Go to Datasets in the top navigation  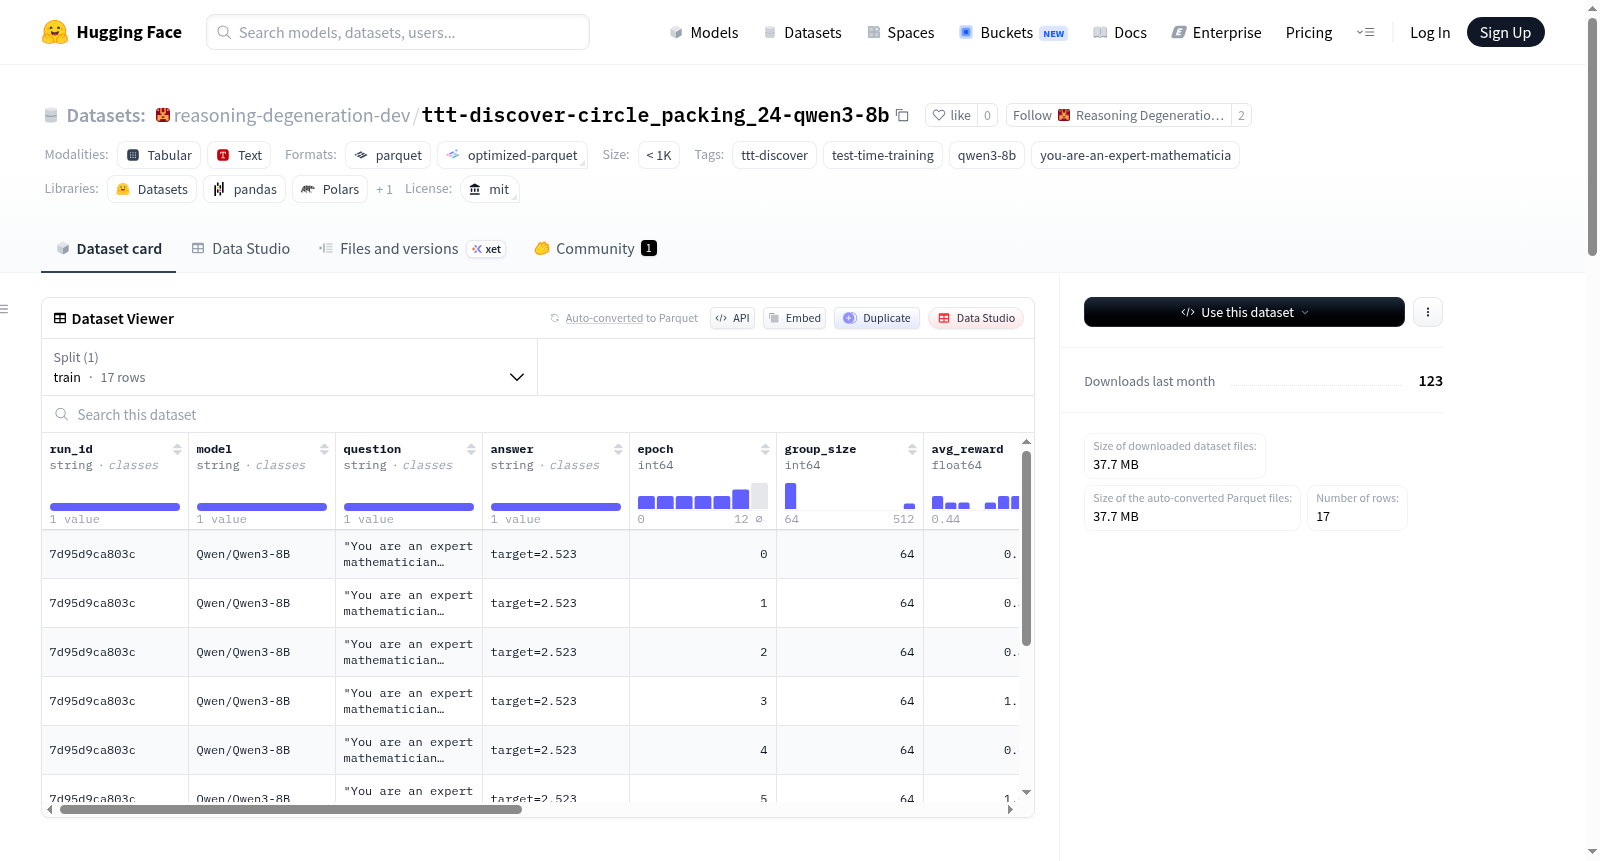802,32
